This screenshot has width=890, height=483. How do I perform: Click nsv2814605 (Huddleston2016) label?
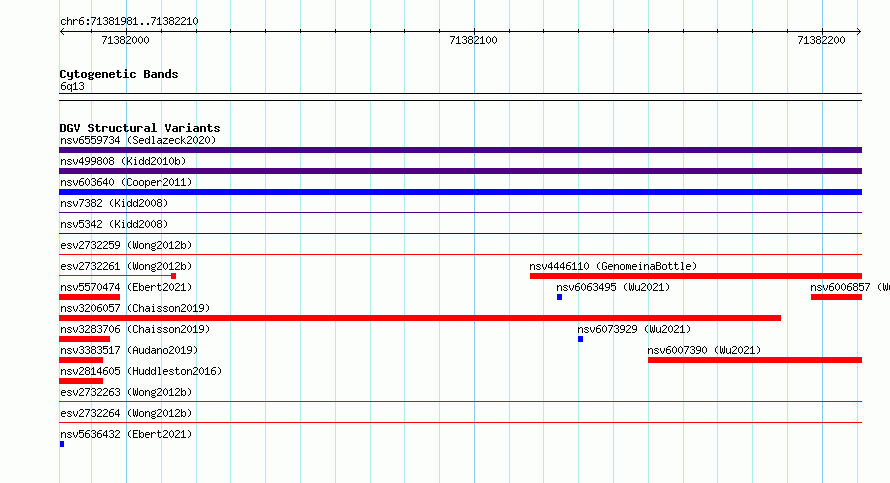[x=141, y=371]
